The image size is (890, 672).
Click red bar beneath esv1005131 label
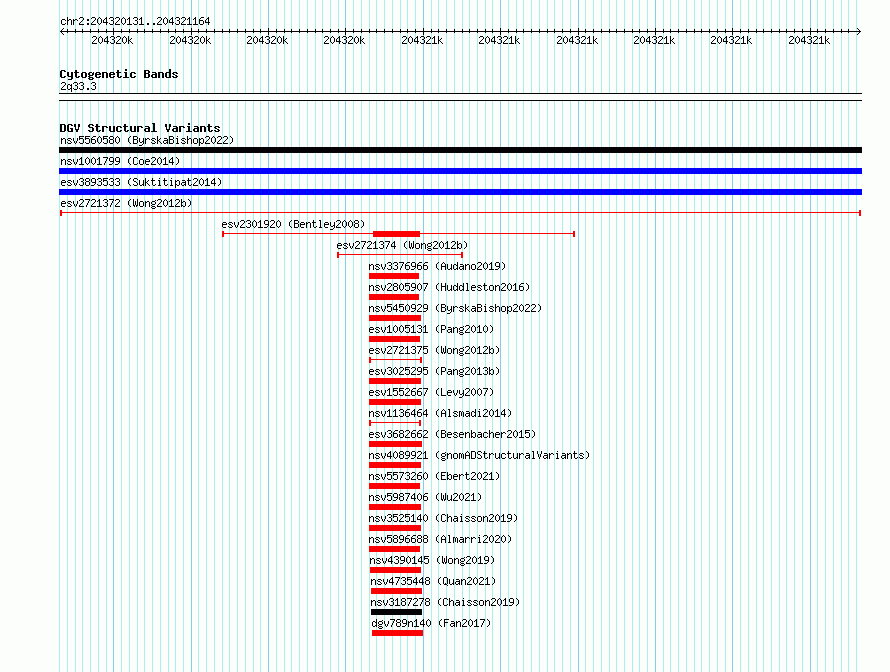pos(394,339)
